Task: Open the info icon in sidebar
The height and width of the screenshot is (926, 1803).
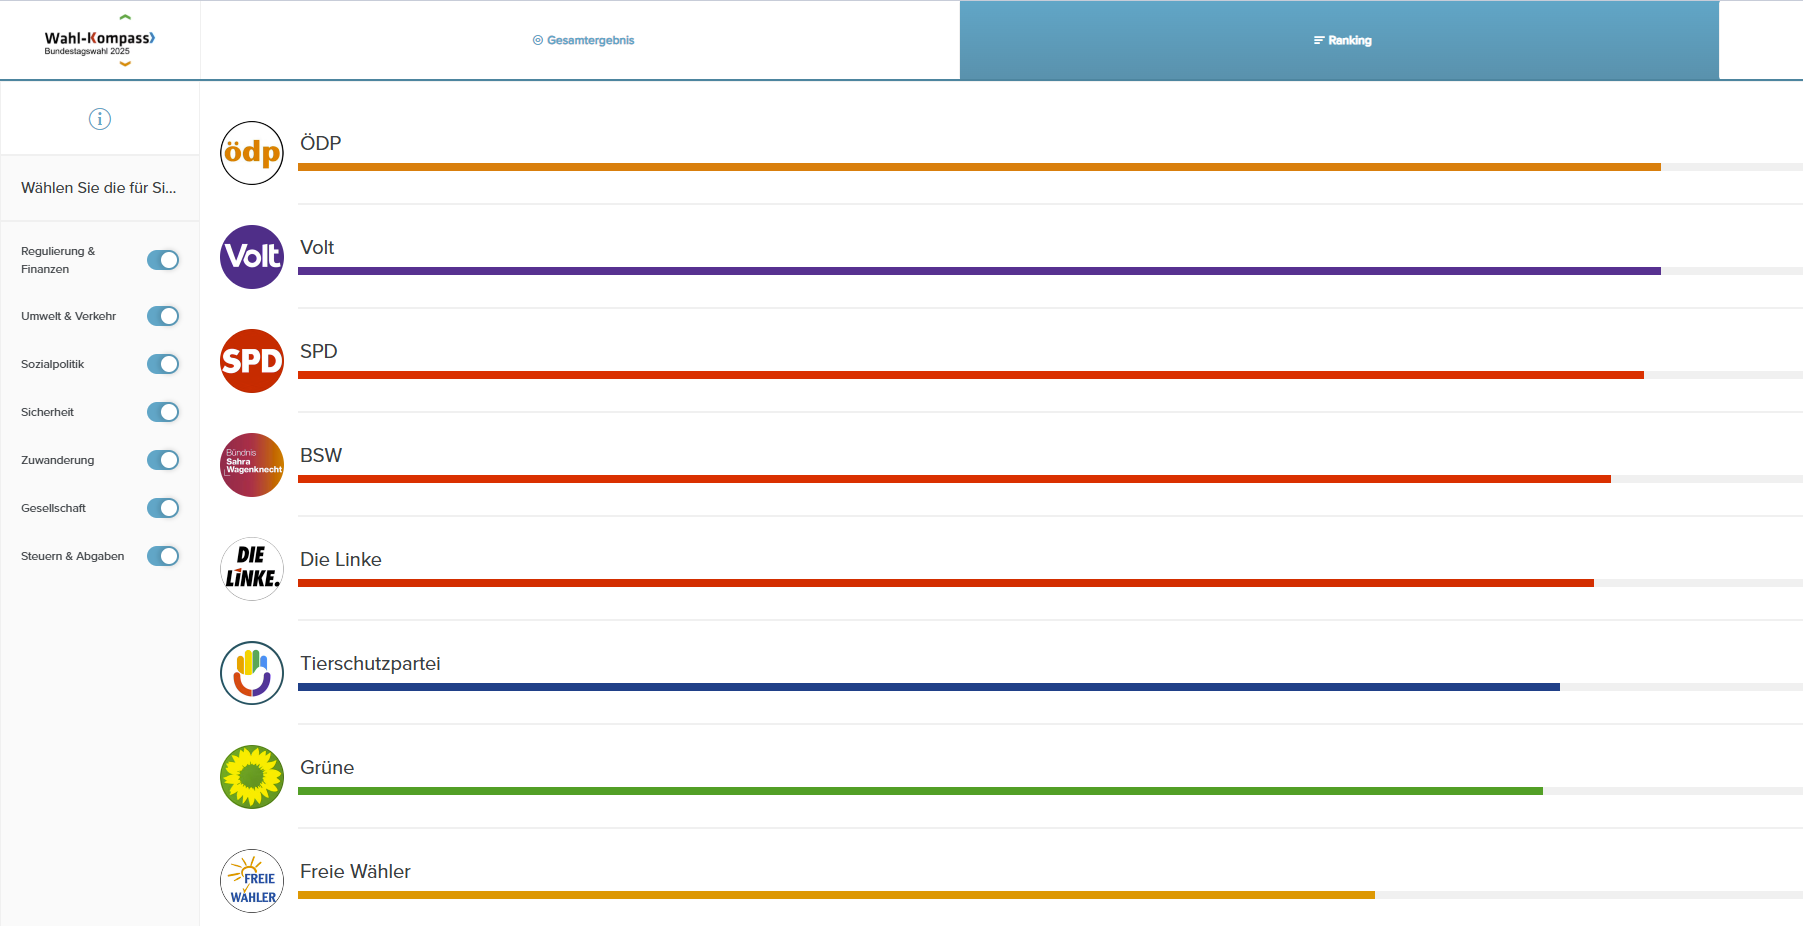Action: coord(100,119)
